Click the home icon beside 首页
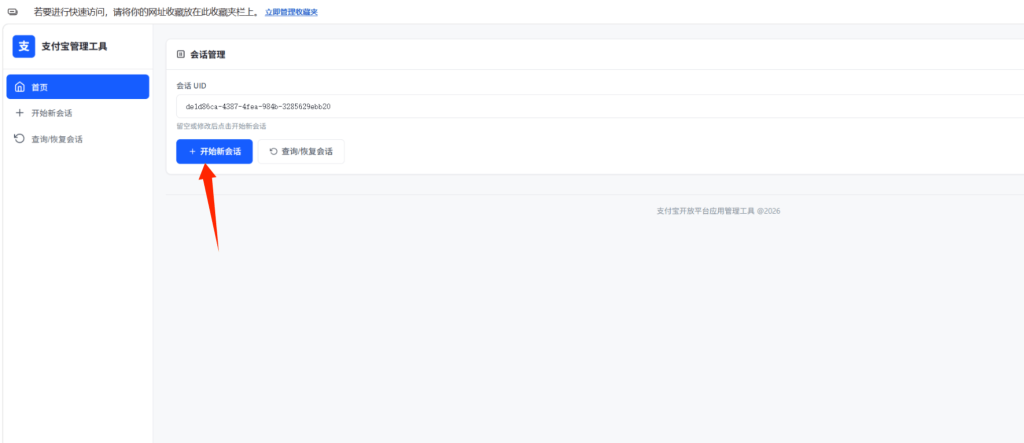The image size is (1024, 443). click(20, 87)
